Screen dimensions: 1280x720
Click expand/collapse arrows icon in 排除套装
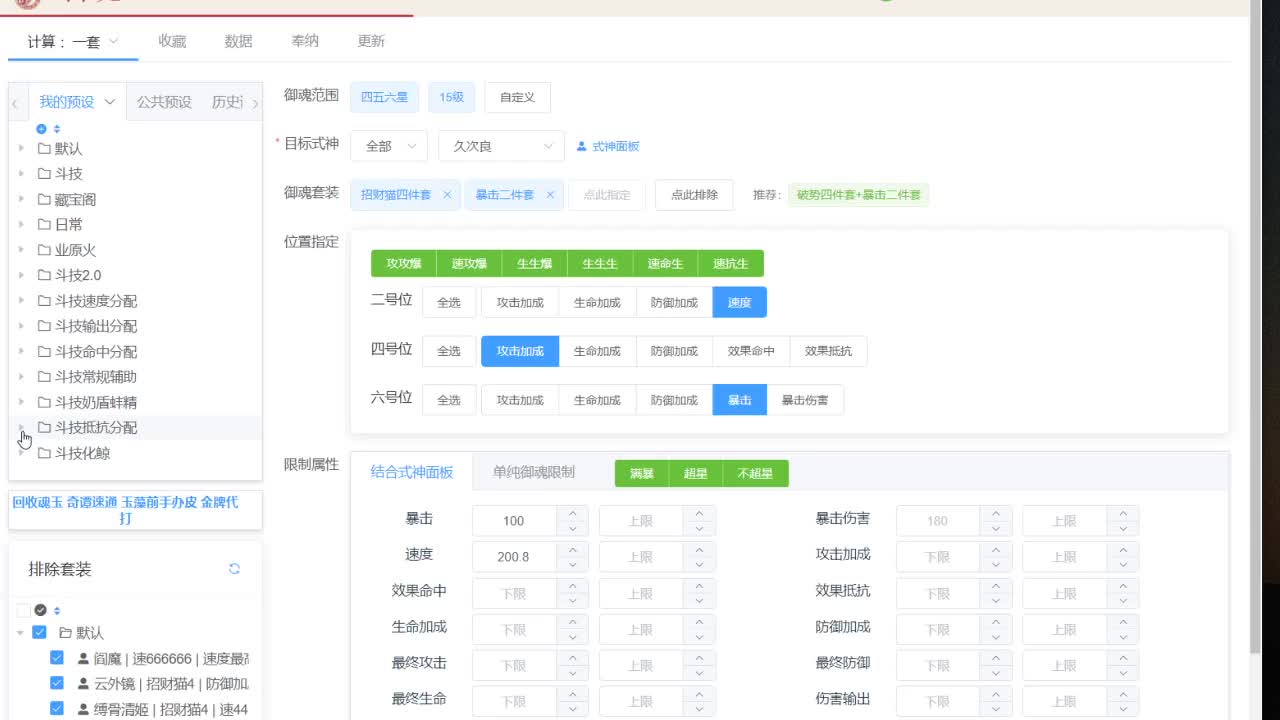pyautogui.click(x=57, y=610)
